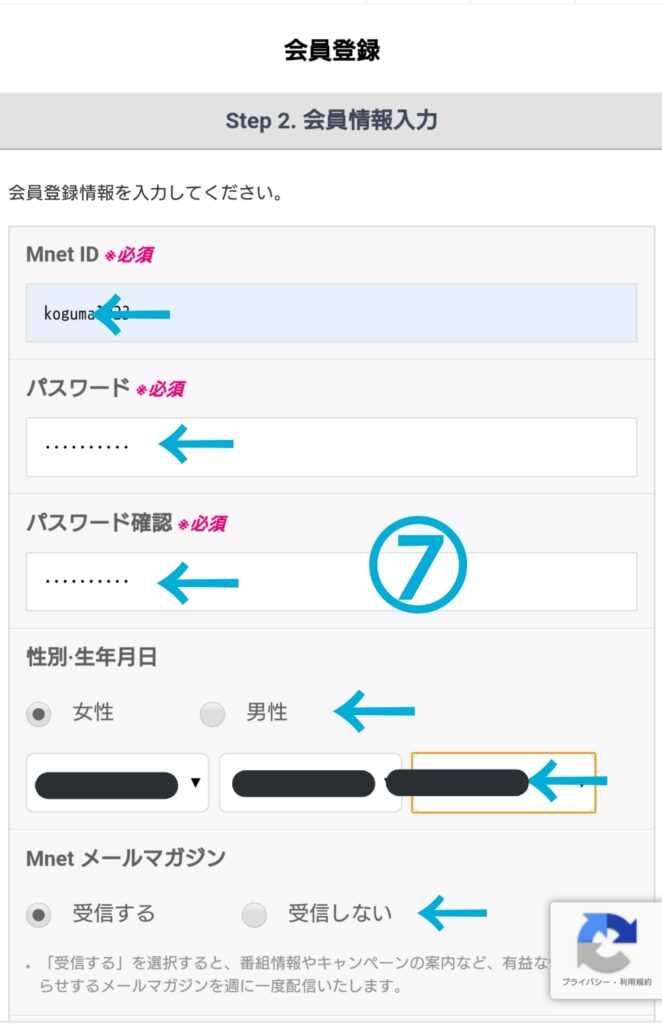
Task: Click the パスワード確認 confirmation field
Action: pyautogui.click(x=331, y=582)
